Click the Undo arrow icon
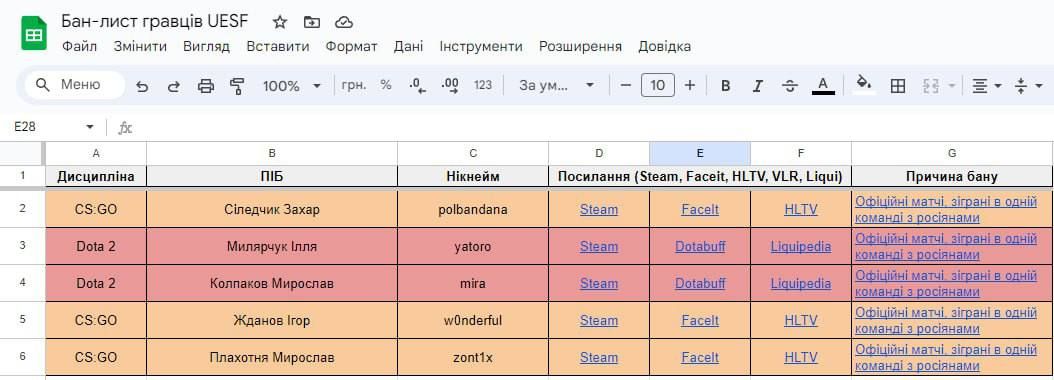Screen dimensions: 1054x380 [x=142, y=85]
